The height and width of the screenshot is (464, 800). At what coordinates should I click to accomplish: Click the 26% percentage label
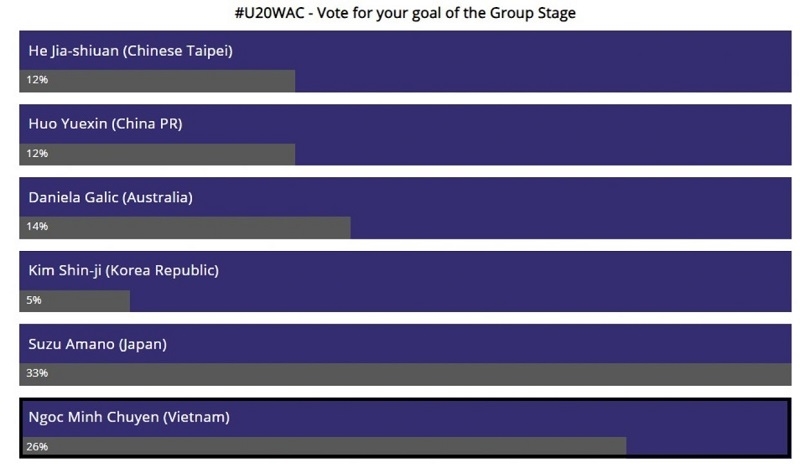click(37, 447)
